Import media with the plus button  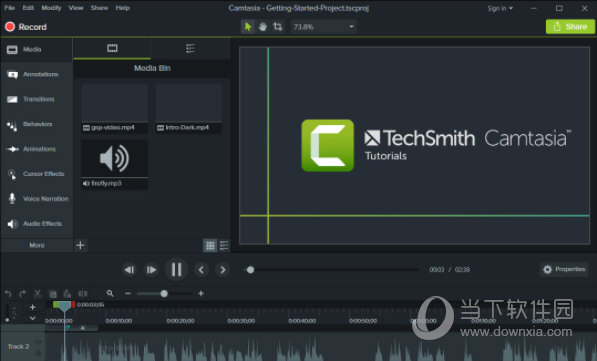coord(80,245)
